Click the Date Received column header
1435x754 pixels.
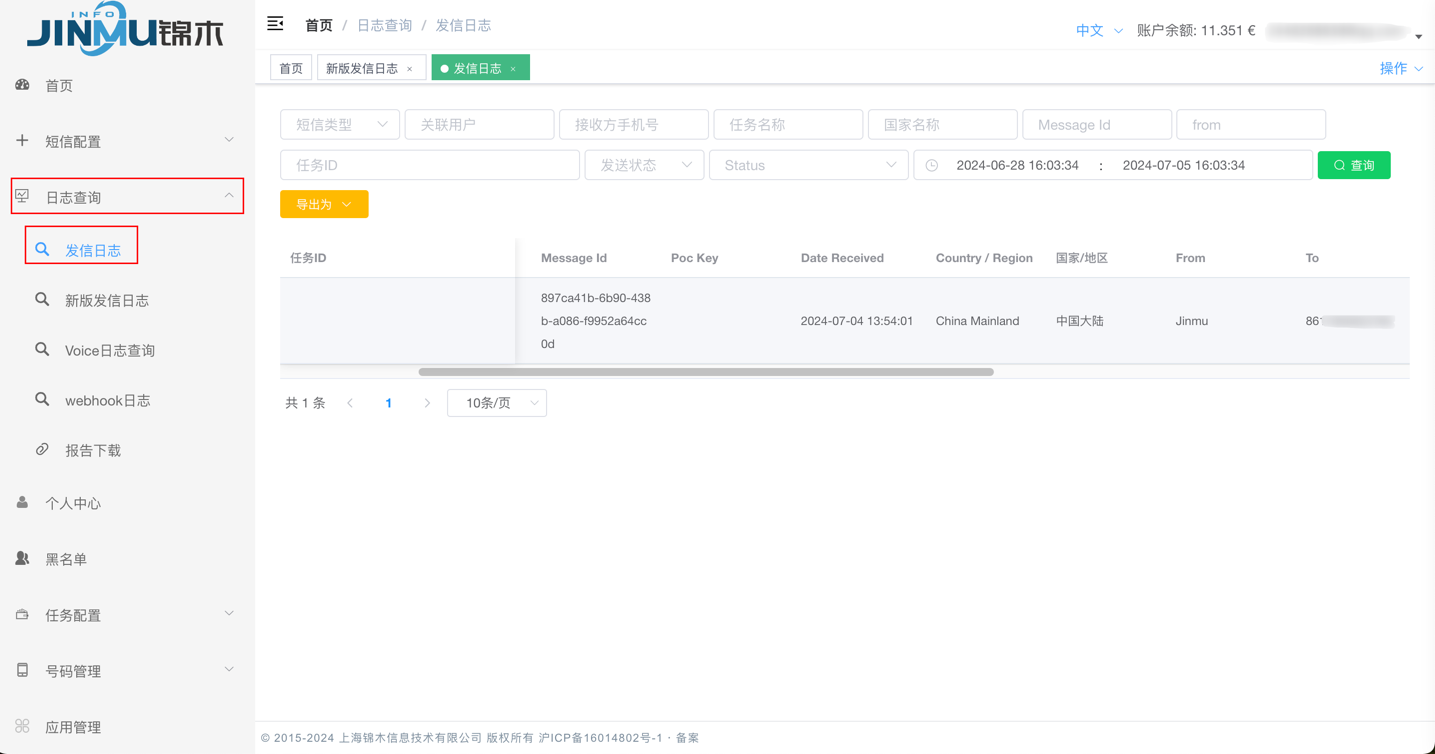click(842, 258)
